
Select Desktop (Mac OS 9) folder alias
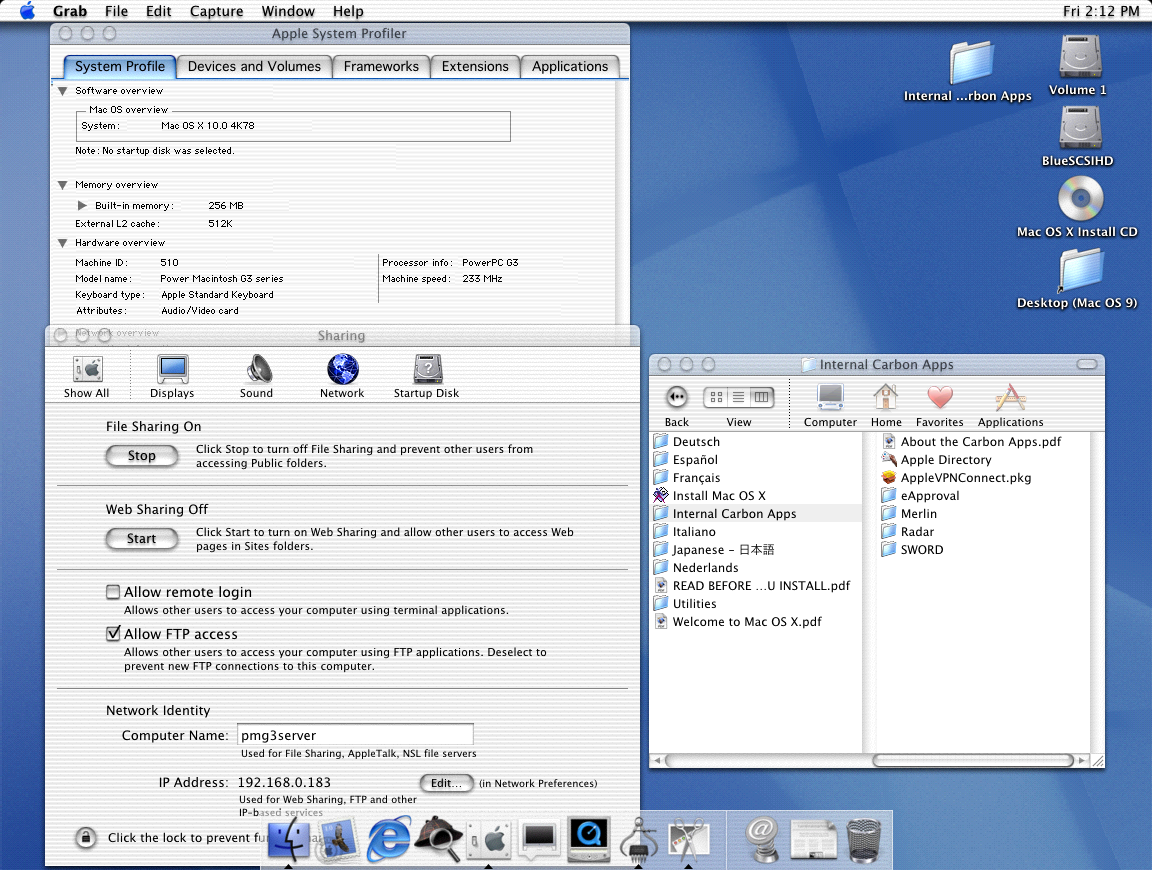click(1080, 269)
